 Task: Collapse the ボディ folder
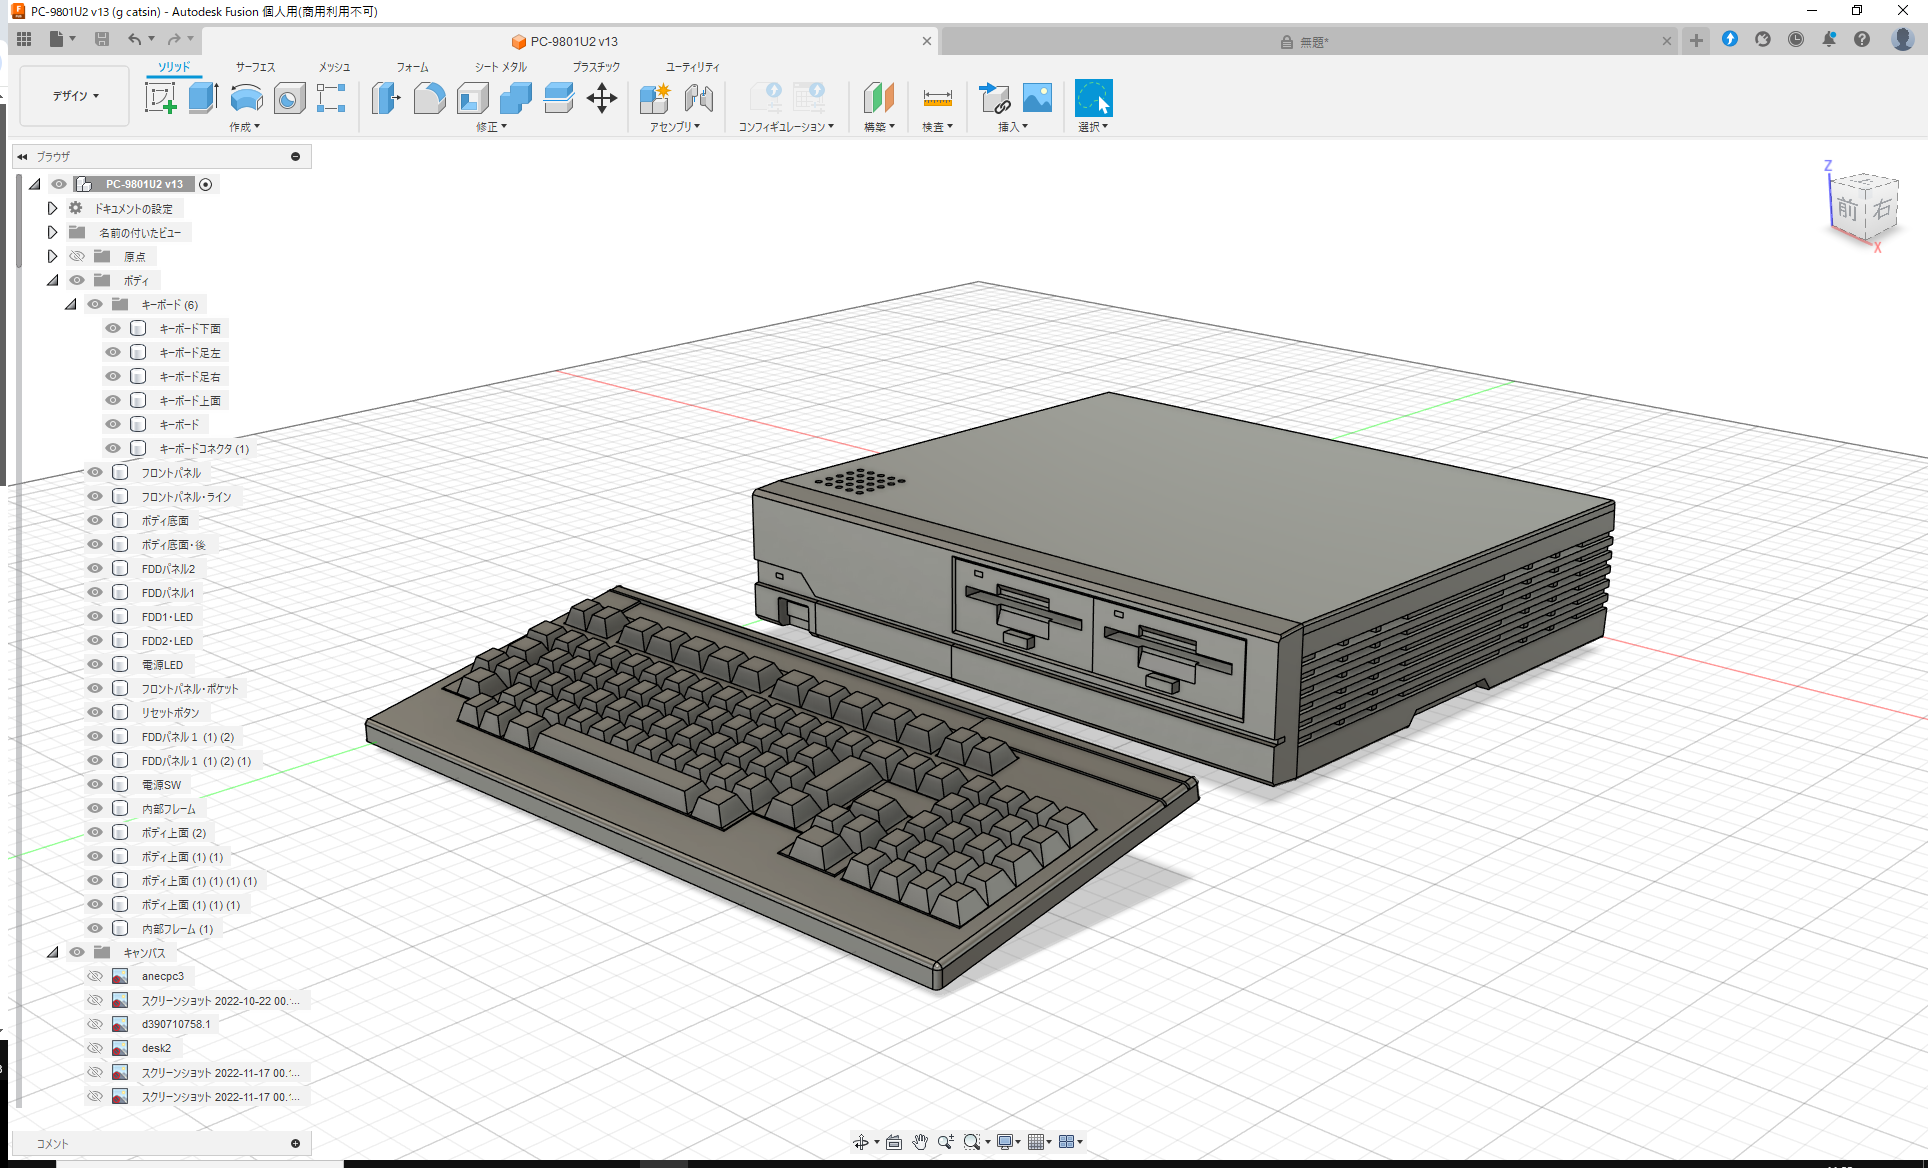click(52, 280)
